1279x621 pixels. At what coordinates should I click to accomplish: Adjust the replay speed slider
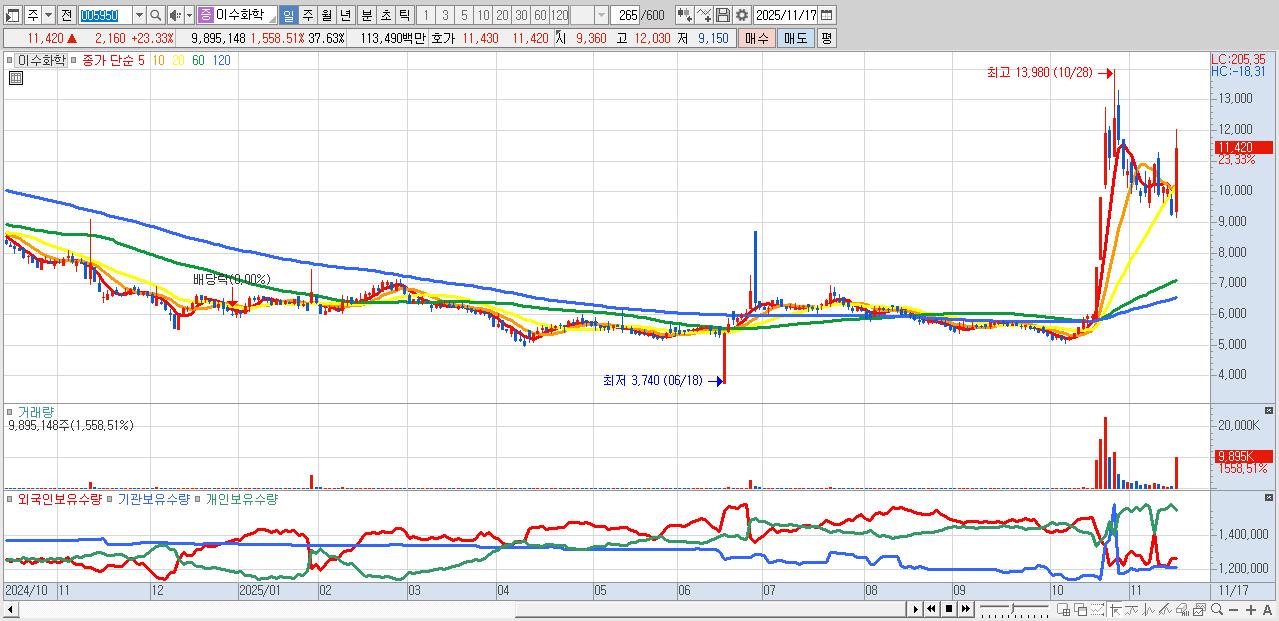click(1012, 609)
